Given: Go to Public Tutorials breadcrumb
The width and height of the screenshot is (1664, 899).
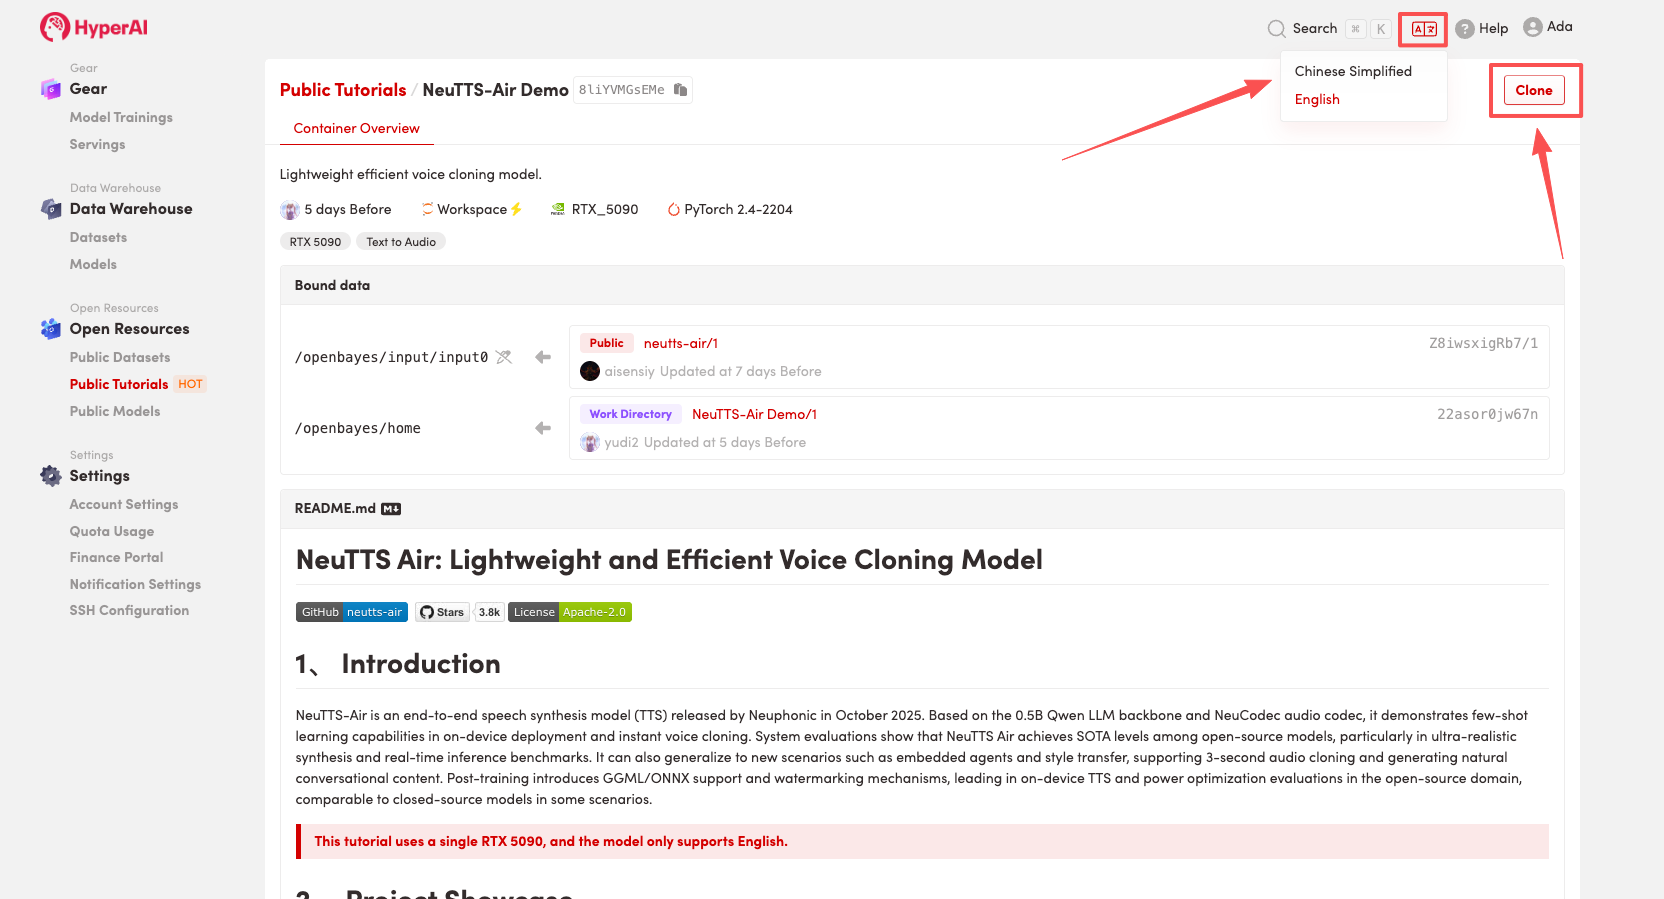Looking at the screenshot, I should [343, 90].
